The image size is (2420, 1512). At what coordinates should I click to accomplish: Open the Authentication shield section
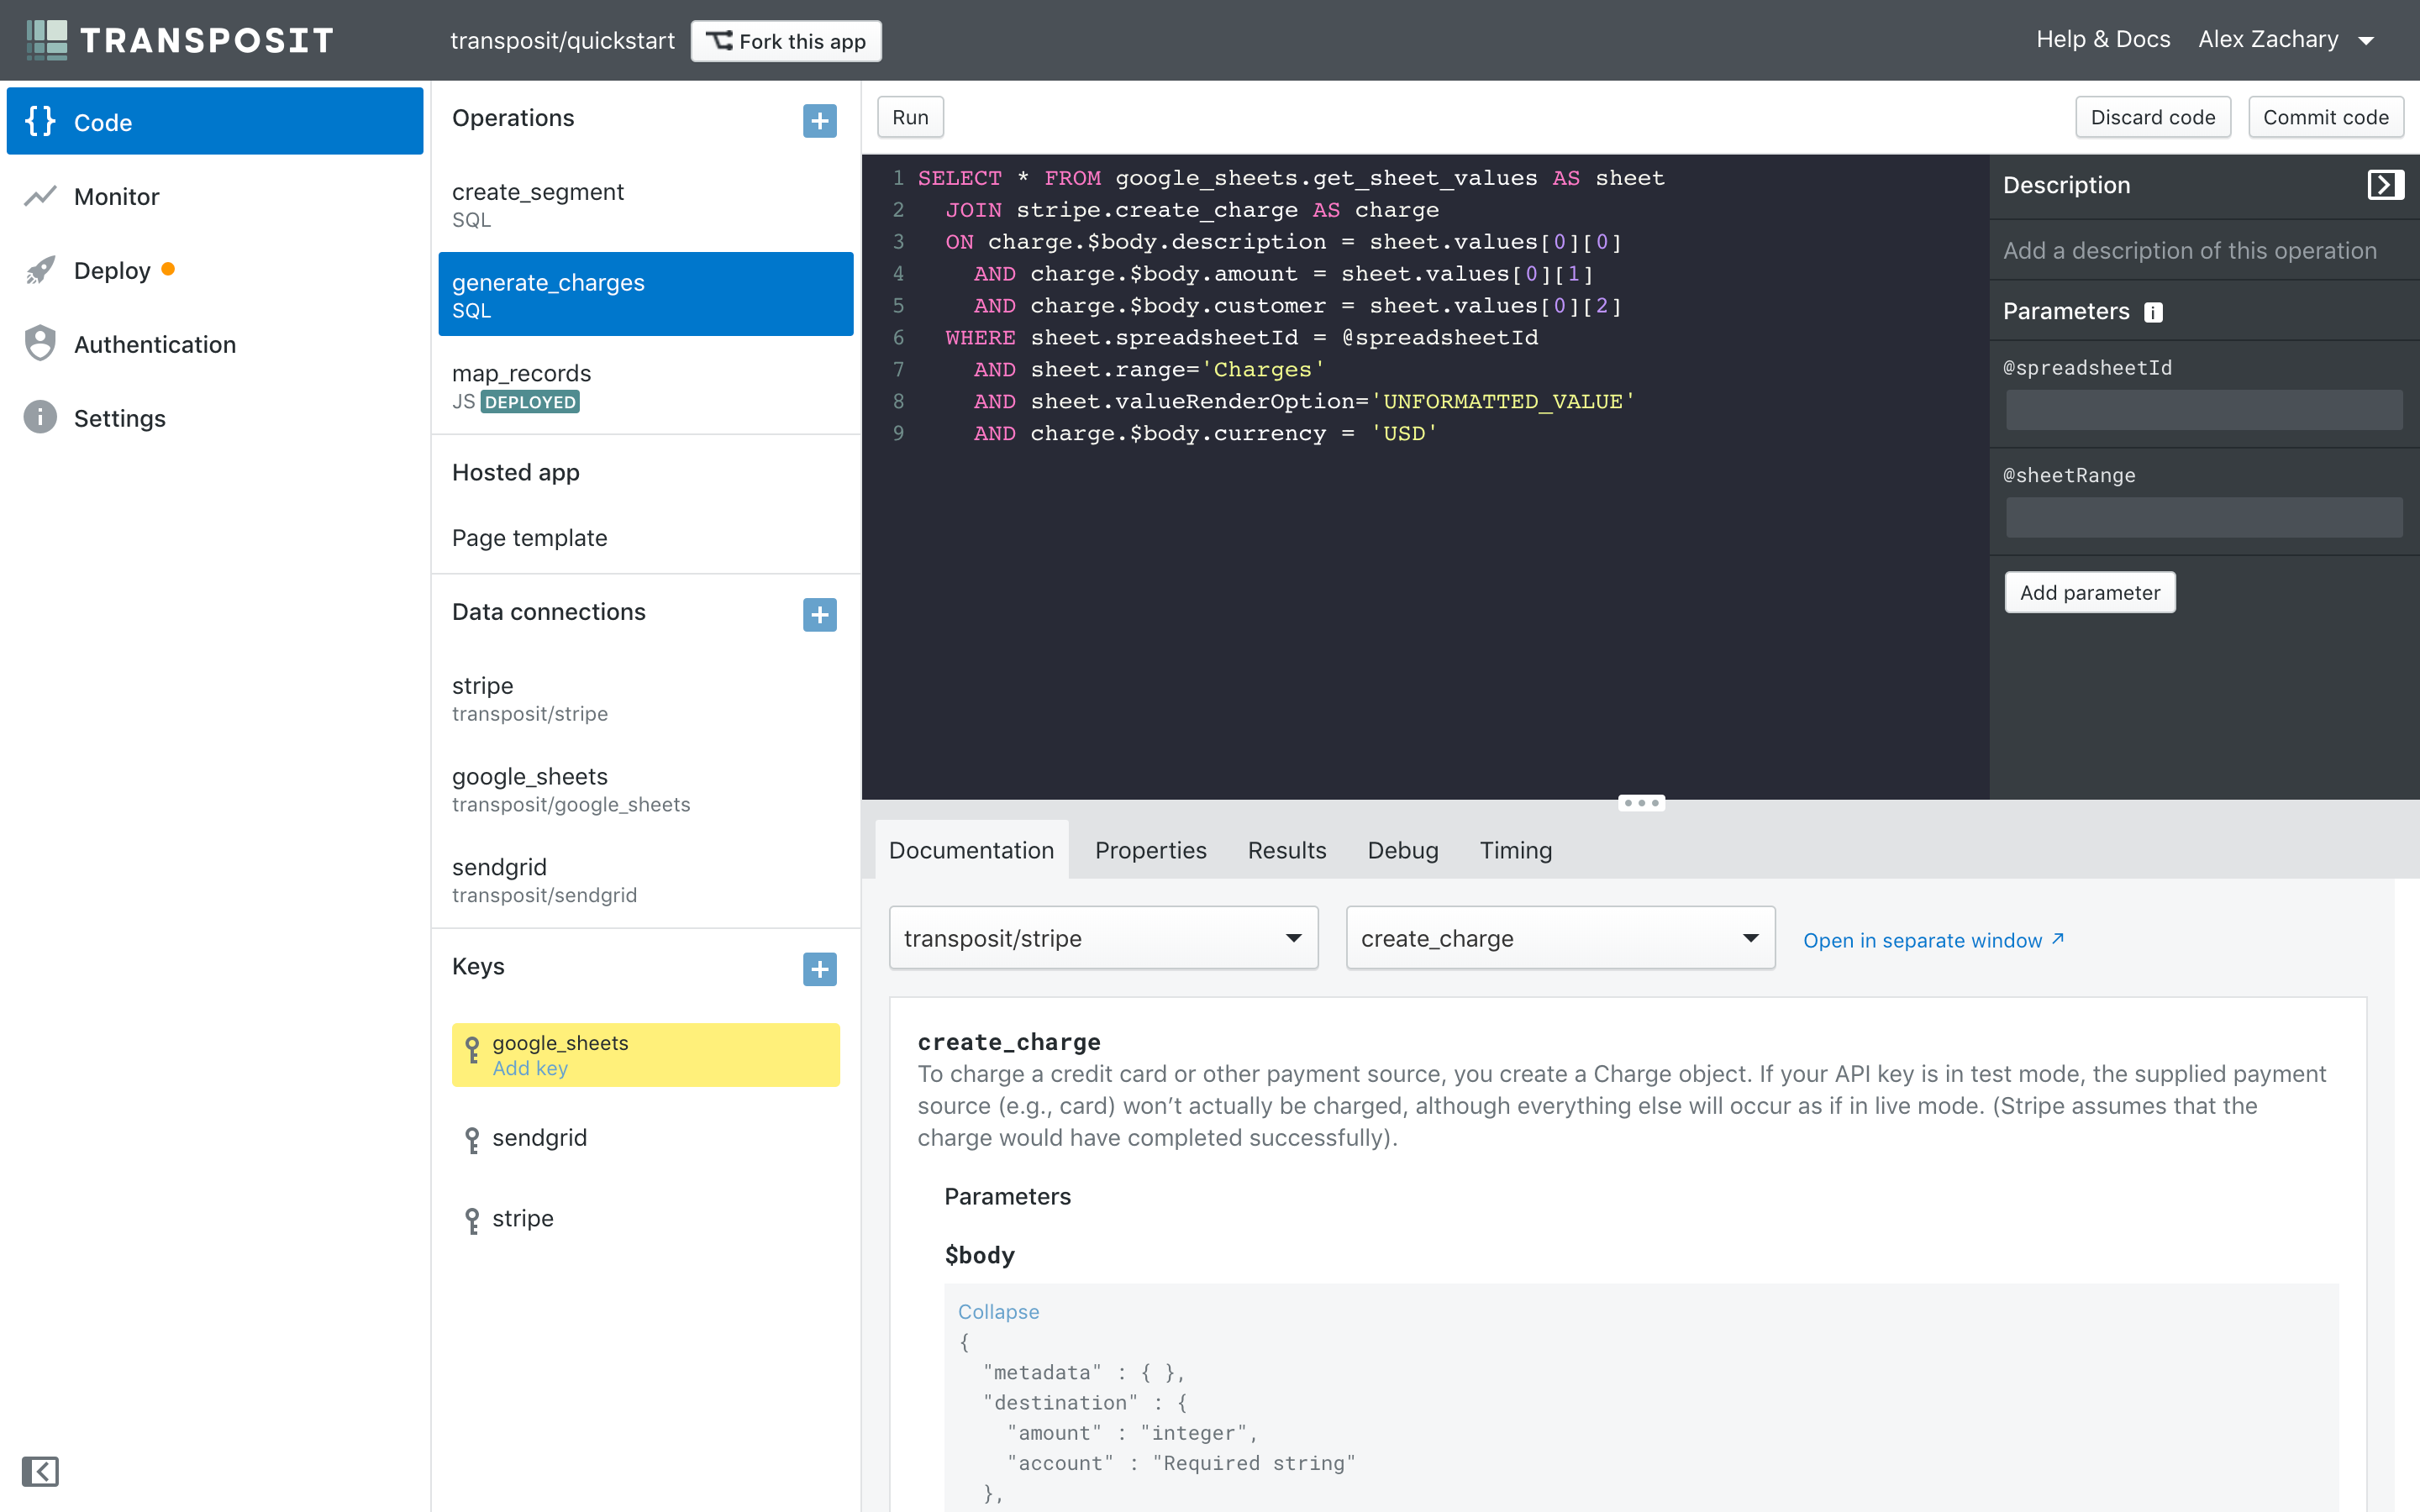pos(154,345)
